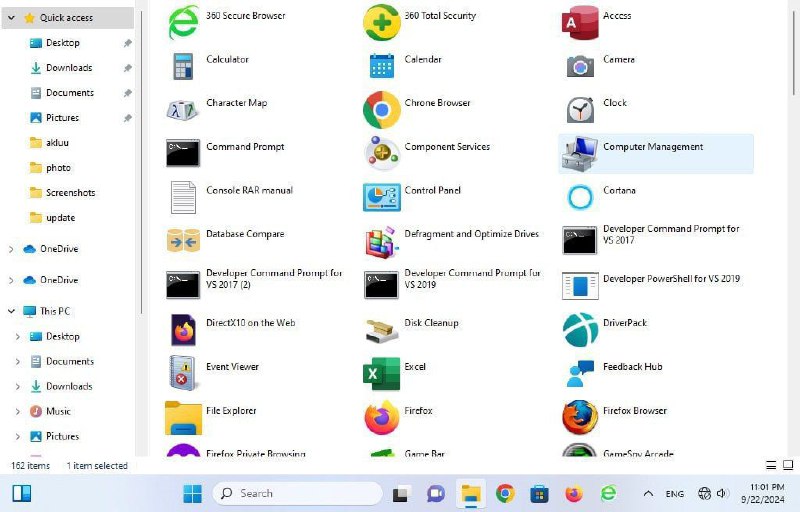Collapse the This PC tree node
Viewport: 800px width, 512px height.
pos(11,311)
